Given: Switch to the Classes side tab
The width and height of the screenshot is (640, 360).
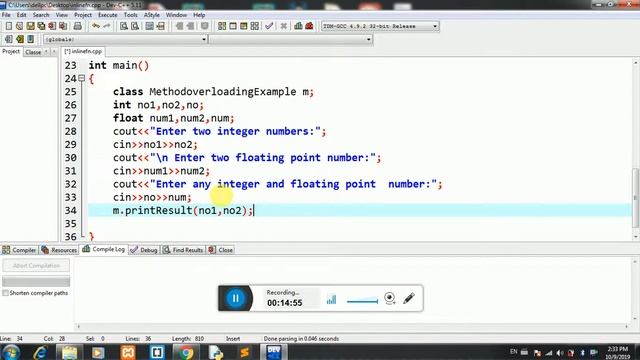Looking at the screenshot, I should coord(33,52).
